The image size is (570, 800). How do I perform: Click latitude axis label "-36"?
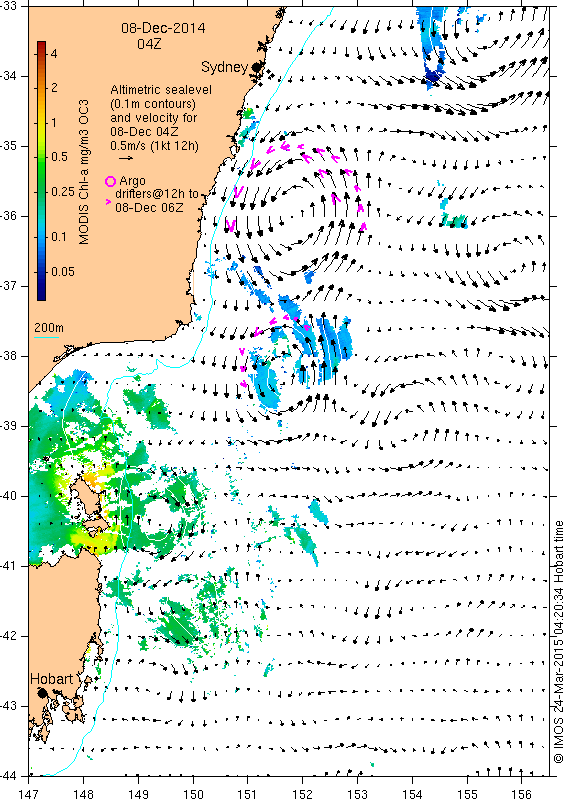pos(8,216)
